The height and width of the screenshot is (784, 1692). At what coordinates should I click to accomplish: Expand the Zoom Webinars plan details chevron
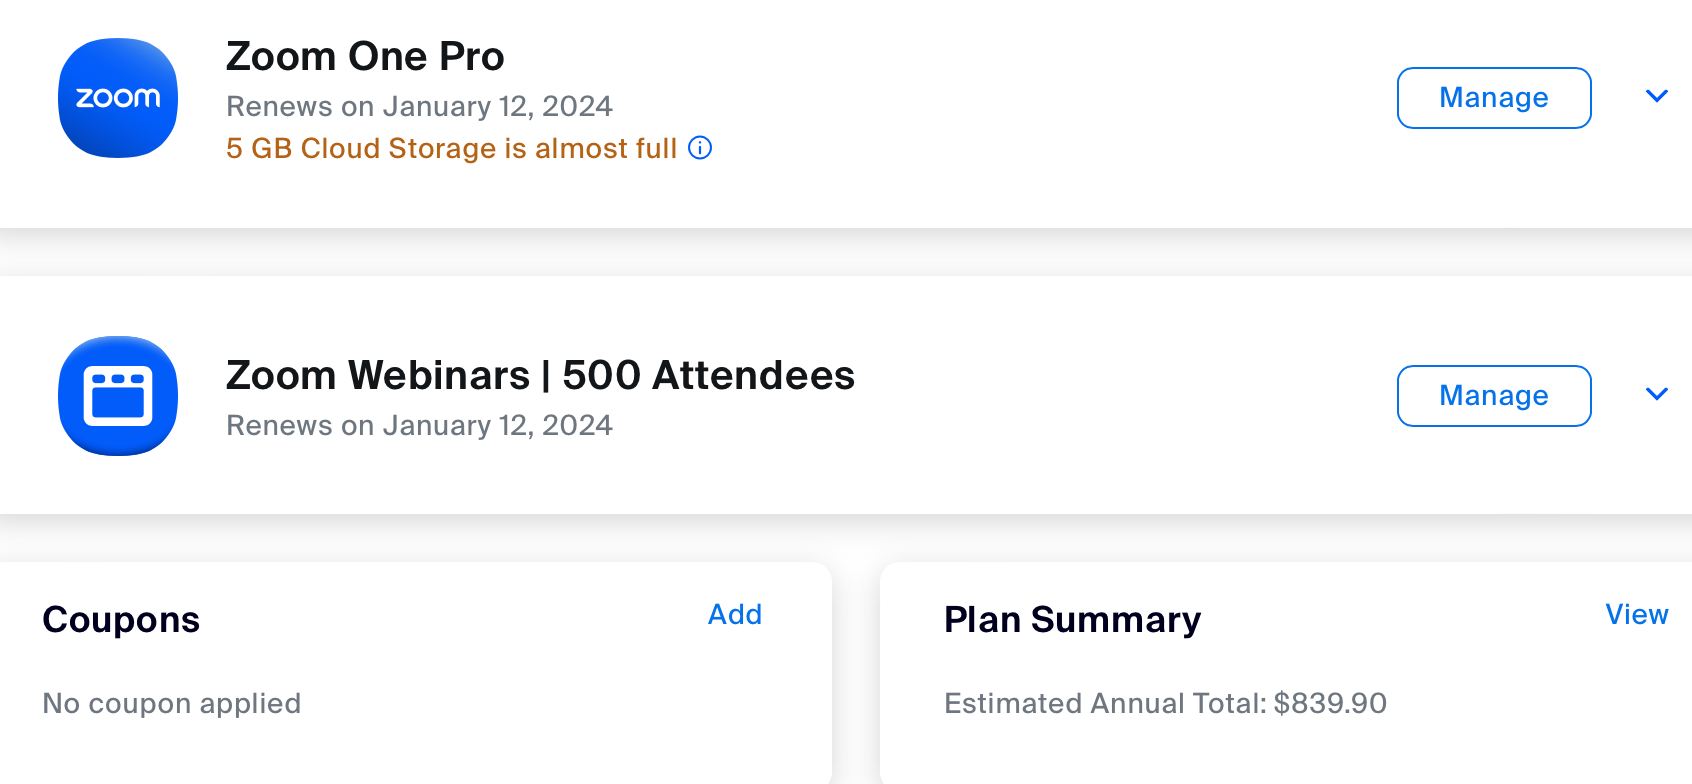(1657, 394)
